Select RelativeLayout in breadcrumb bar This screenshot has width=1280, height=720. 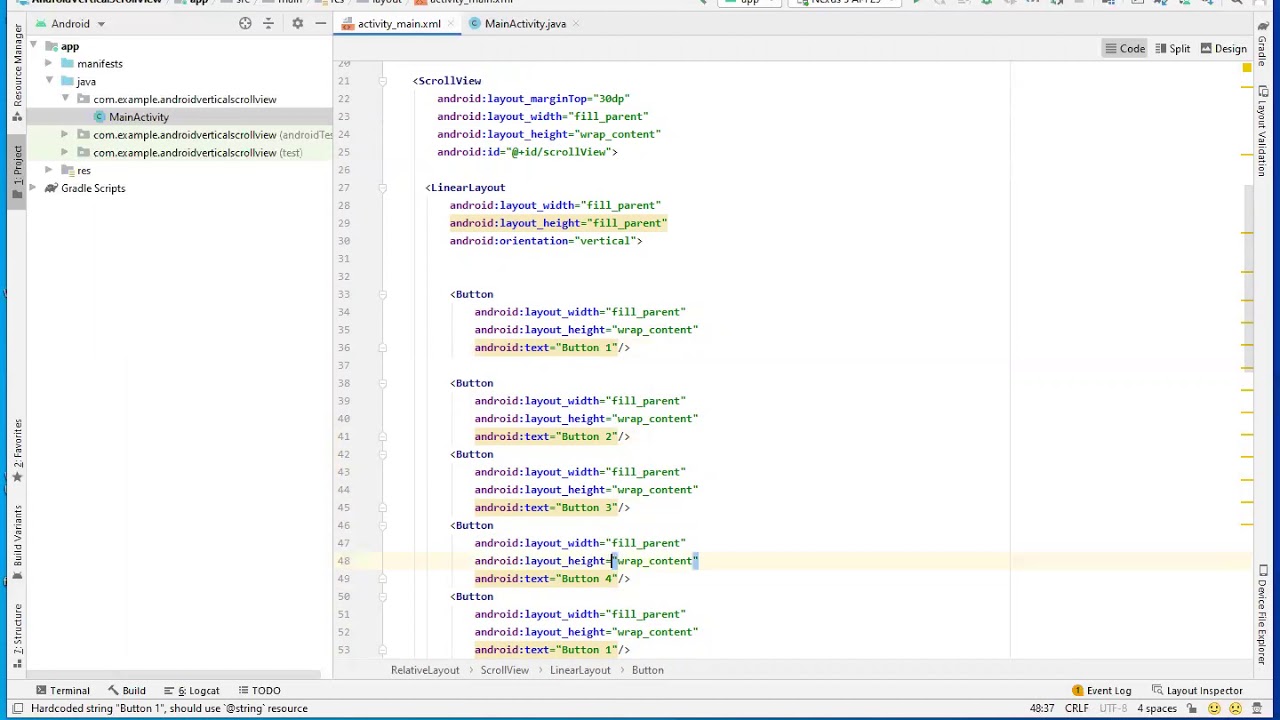(x=425, y=670)
